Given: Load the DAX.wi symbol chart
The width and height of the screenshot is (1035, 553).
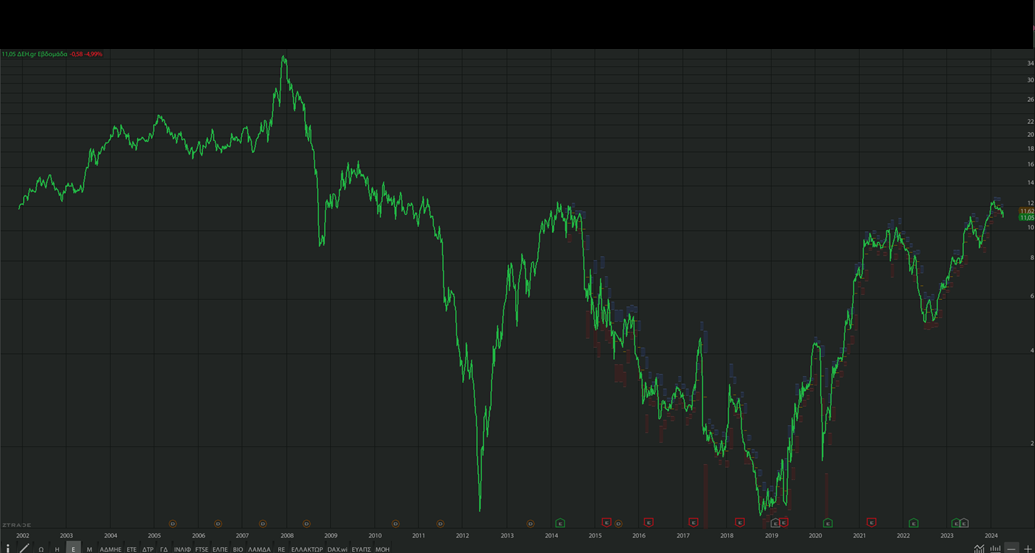Looking at the screenshot, I should pyautogui.click(x=337, y=549).
